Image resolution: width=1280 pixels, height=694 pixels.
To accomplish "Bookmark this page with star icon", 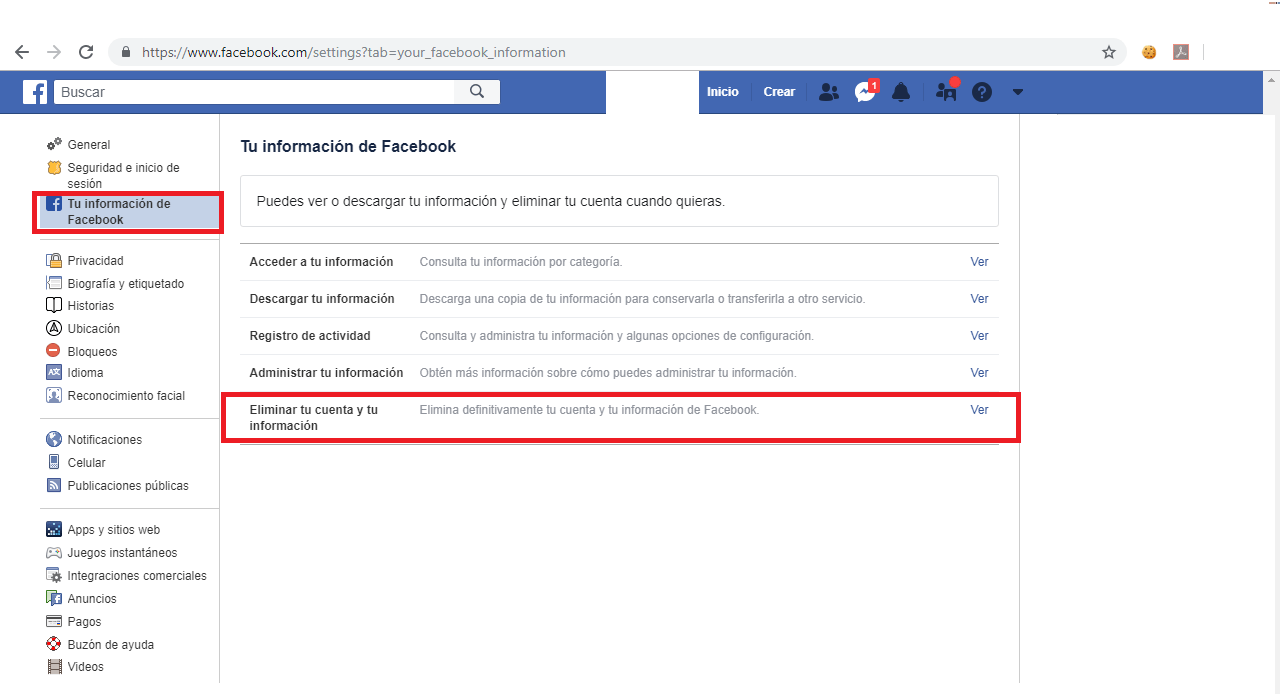I will (x=1108, y=52).
